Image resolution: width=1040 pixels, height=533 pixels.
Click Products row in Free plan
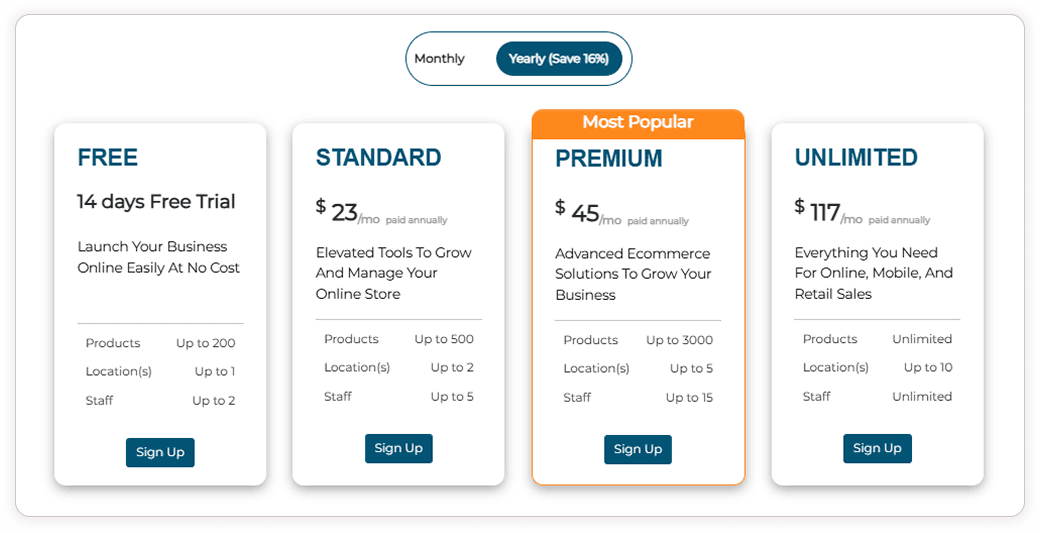click(x=113, y=343)
